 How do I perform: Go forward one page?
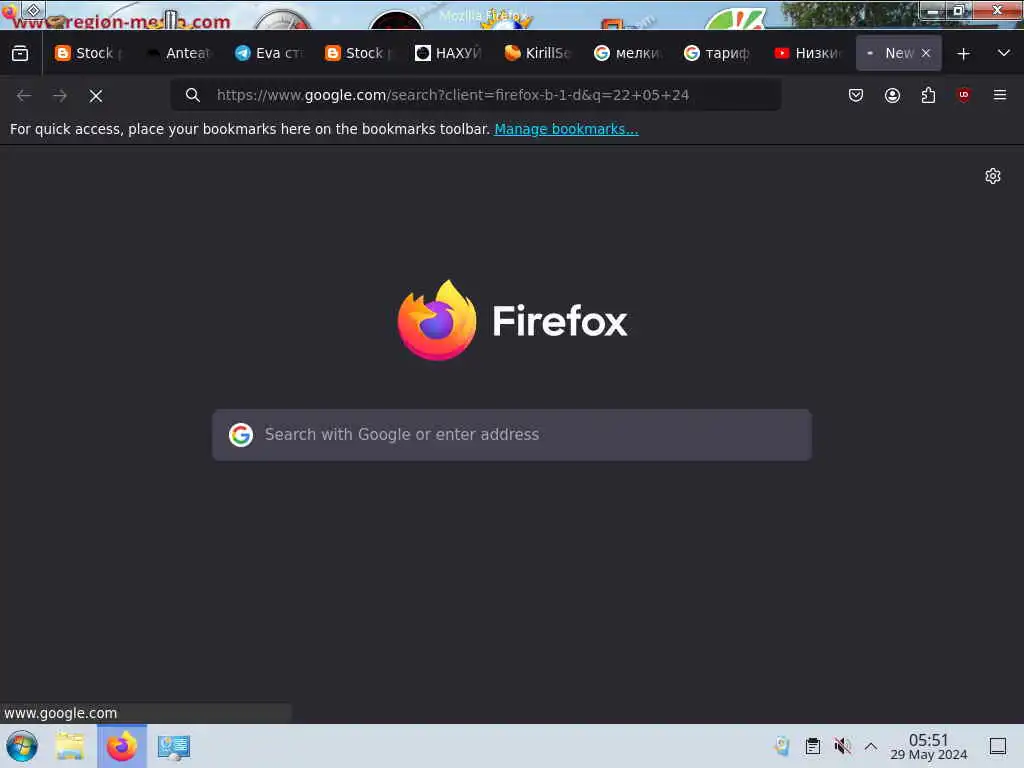[60, 95]
